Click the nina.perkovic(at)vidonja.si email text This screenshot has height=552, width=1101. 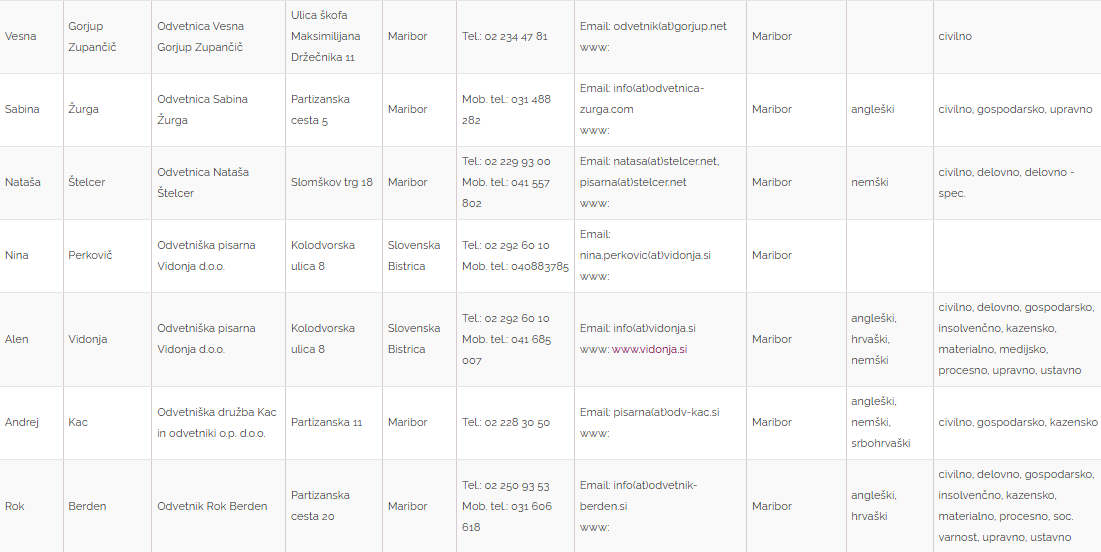tap(645, 255)
